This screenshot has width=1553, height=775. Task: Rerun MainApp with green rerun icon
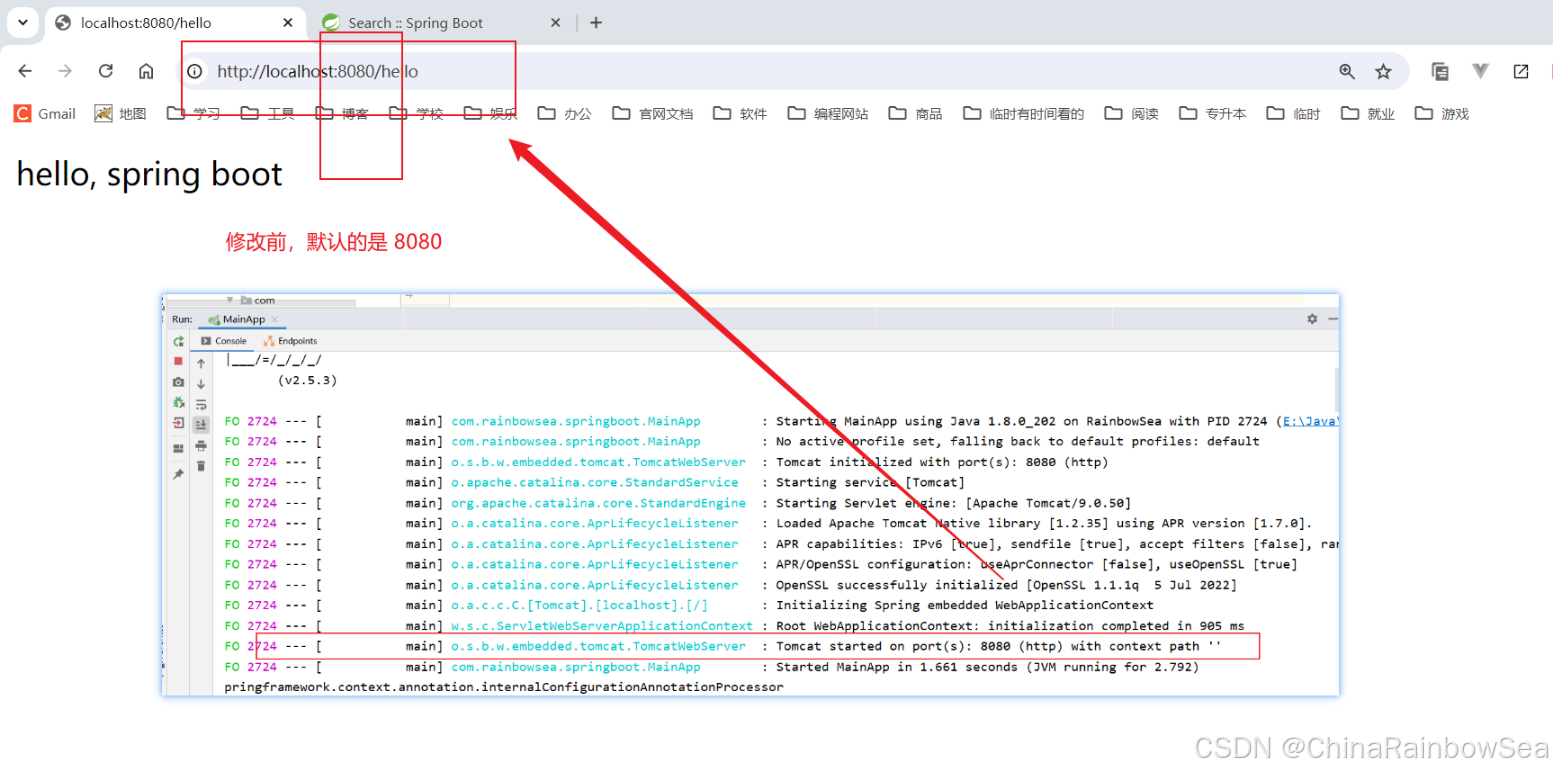pos(178,341)
